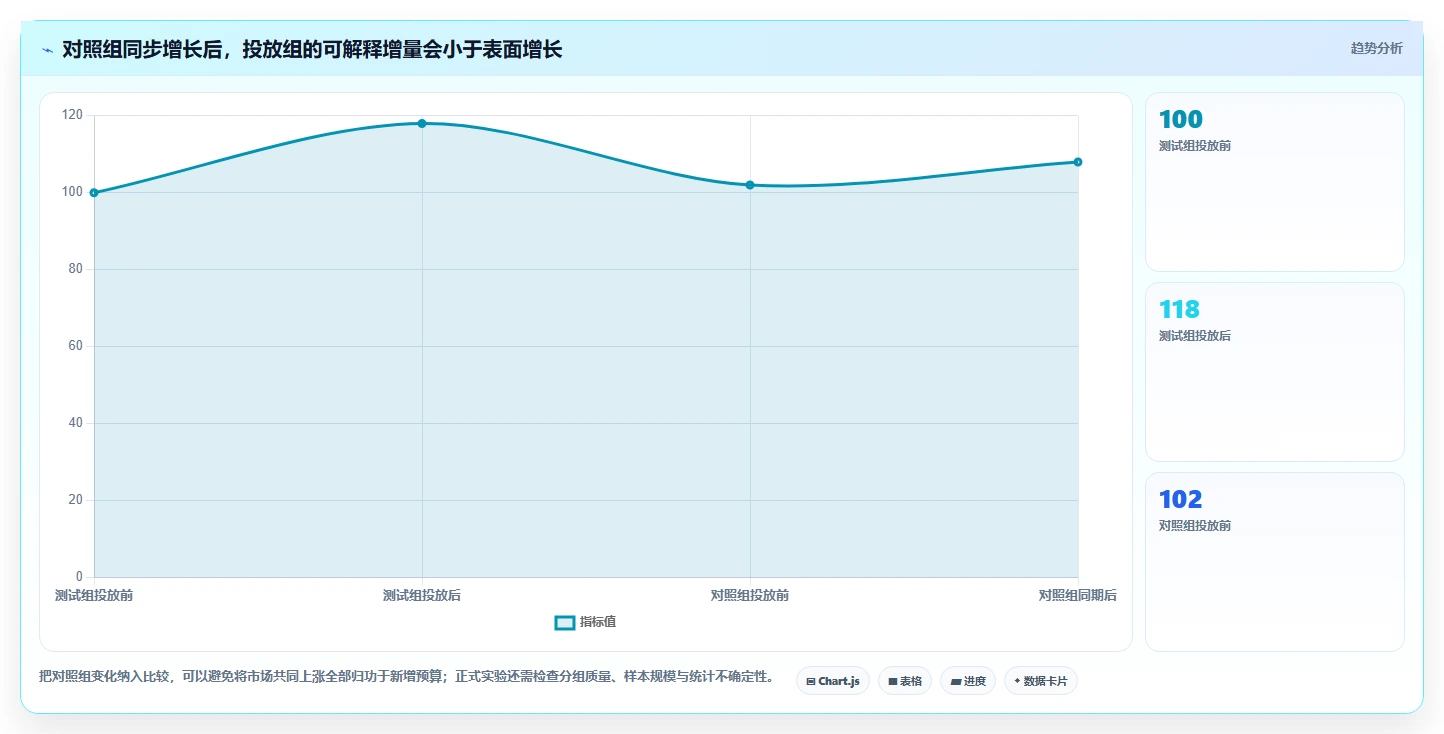Open the 100 测试组投放前 data card
The height and width of the screenshot is (734, 1444).
[1275, 182]
